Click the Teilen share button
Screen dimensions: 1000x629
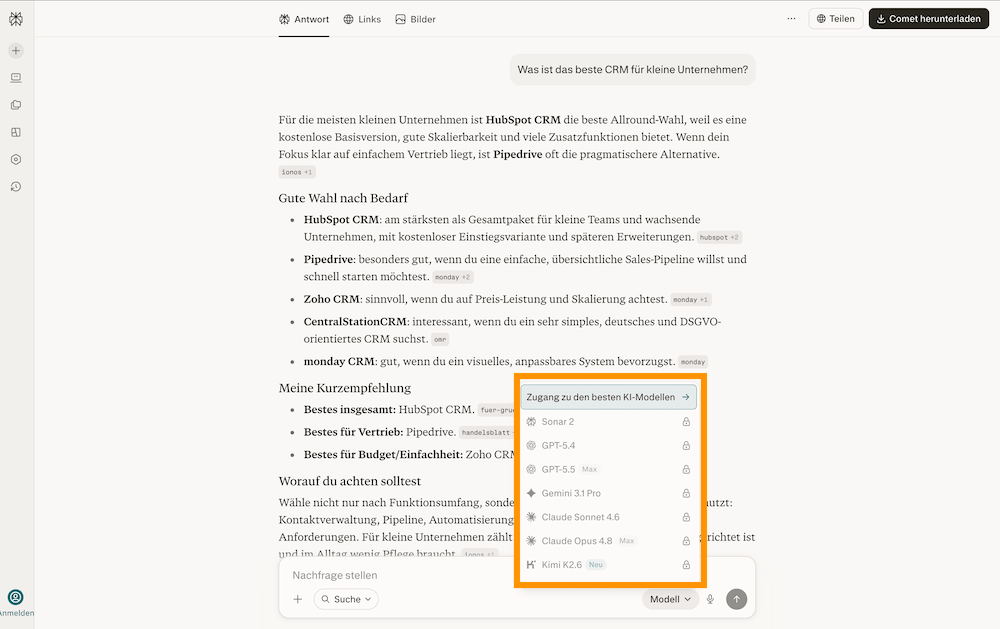point(835,18)
